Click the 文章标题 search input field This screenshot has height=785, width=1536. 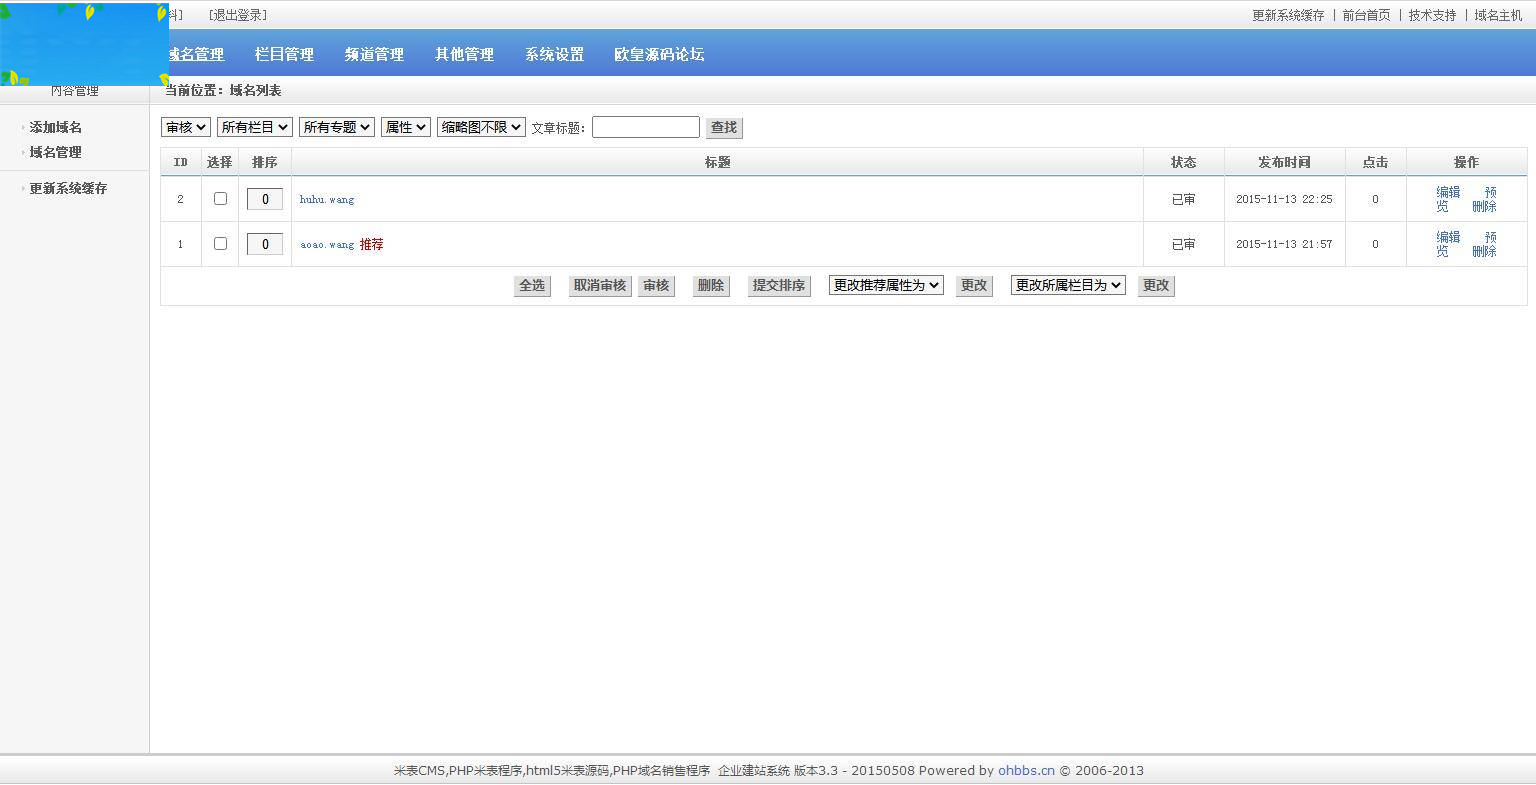pos(645,127)
